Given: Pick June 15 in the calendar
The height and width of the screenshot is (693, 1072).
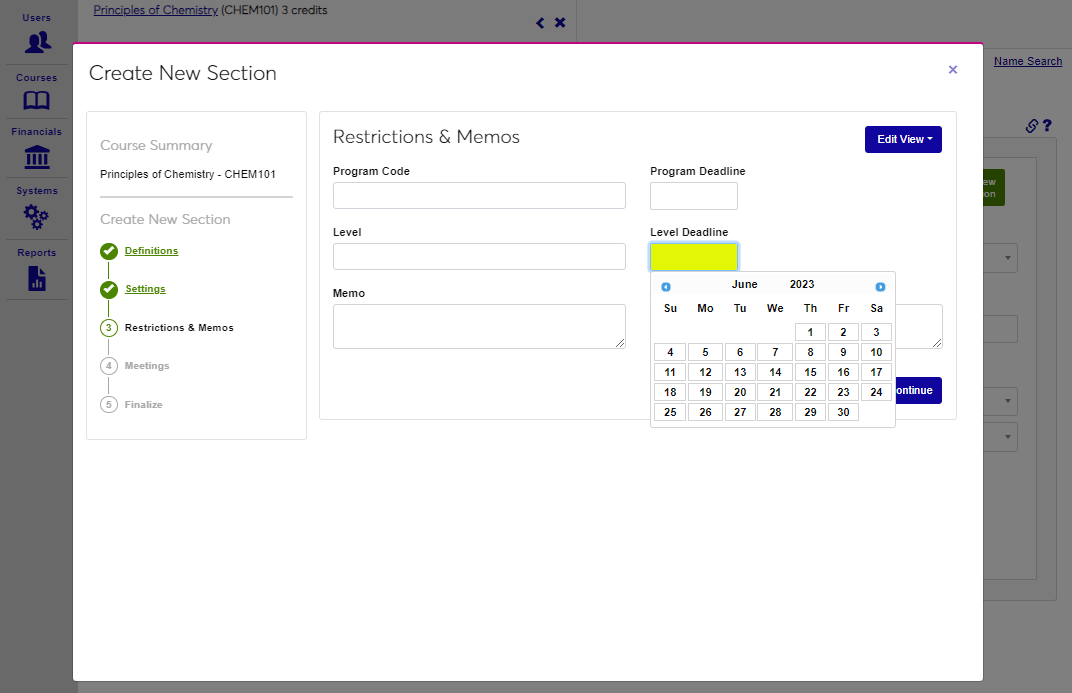Looking at the screenshot, I should [x=810, y=372].
